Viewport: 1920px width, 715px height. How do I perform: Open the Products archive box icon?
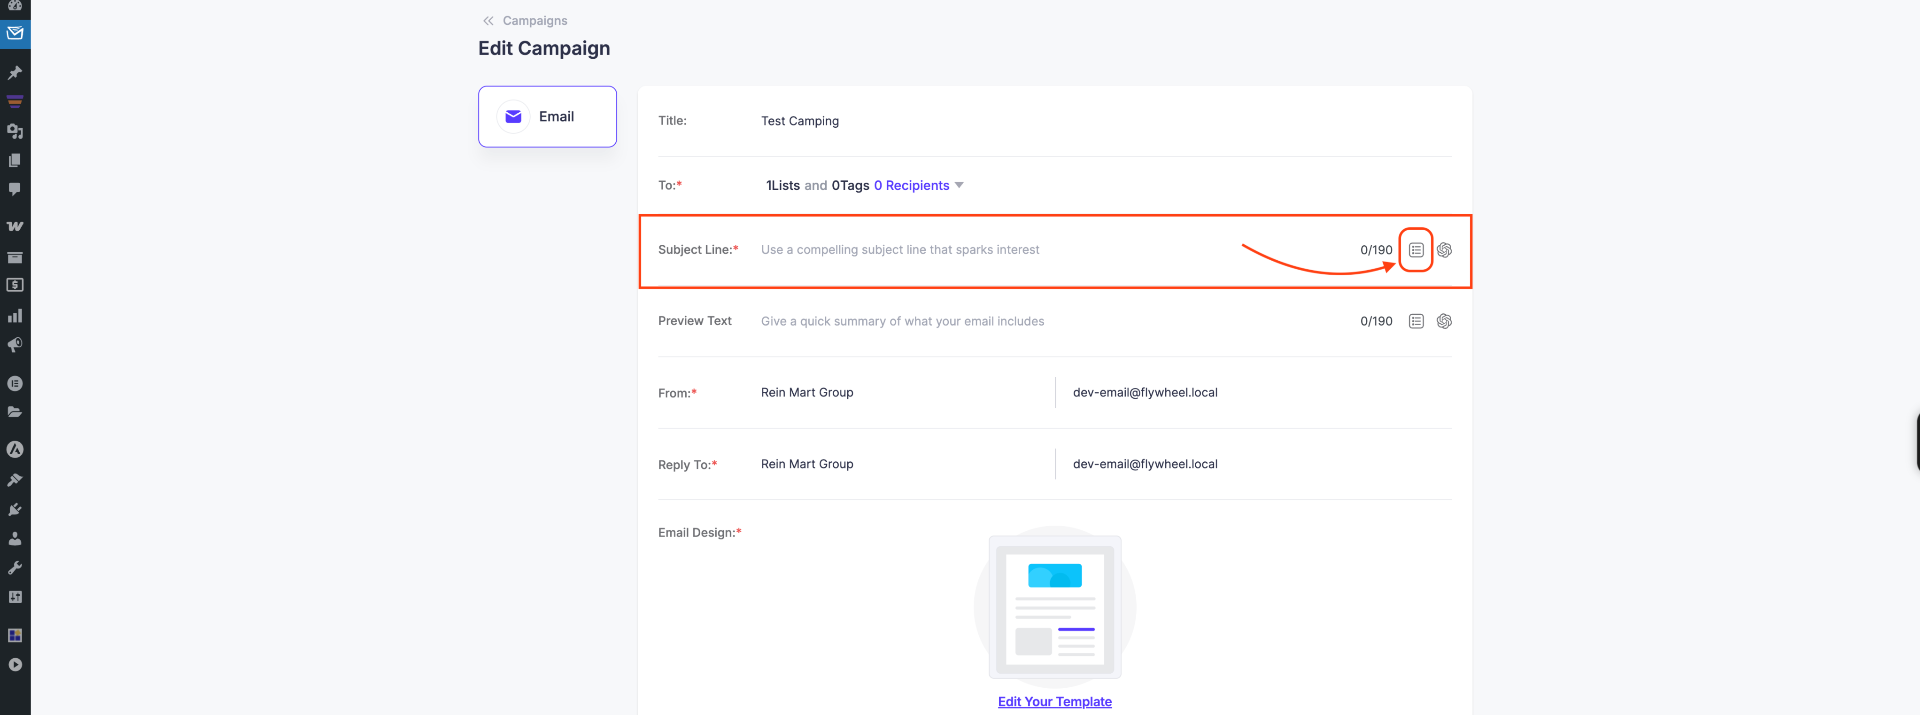(x=15, y=257)
